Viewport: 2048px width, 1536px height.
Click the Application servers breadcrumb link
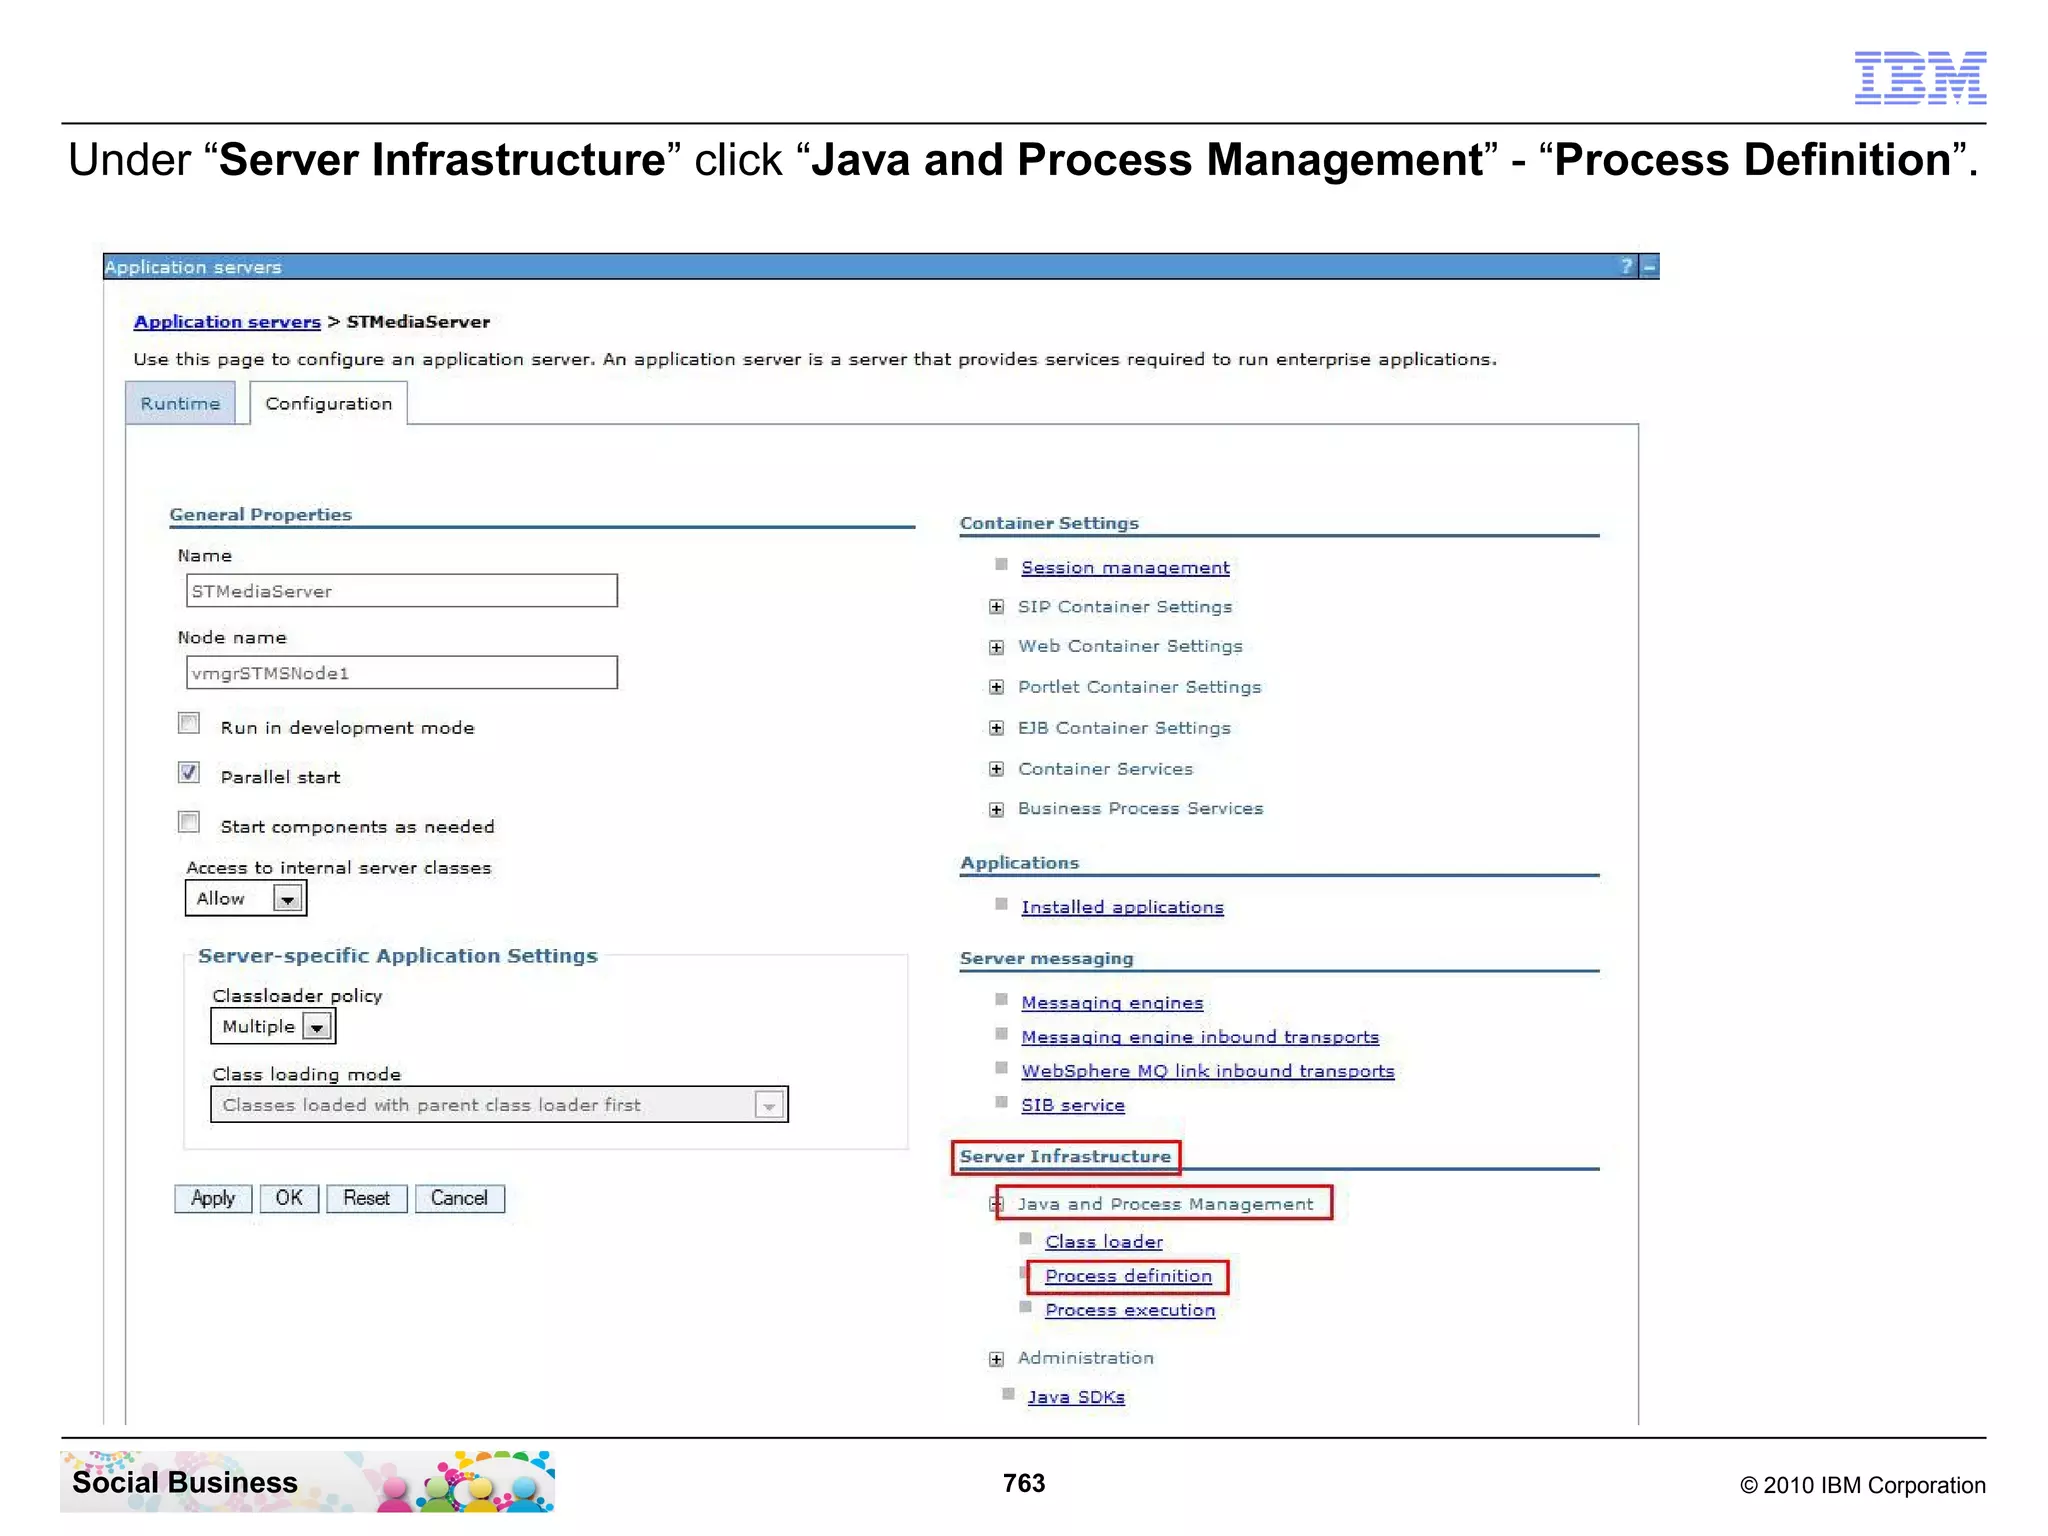coord(227,322)
